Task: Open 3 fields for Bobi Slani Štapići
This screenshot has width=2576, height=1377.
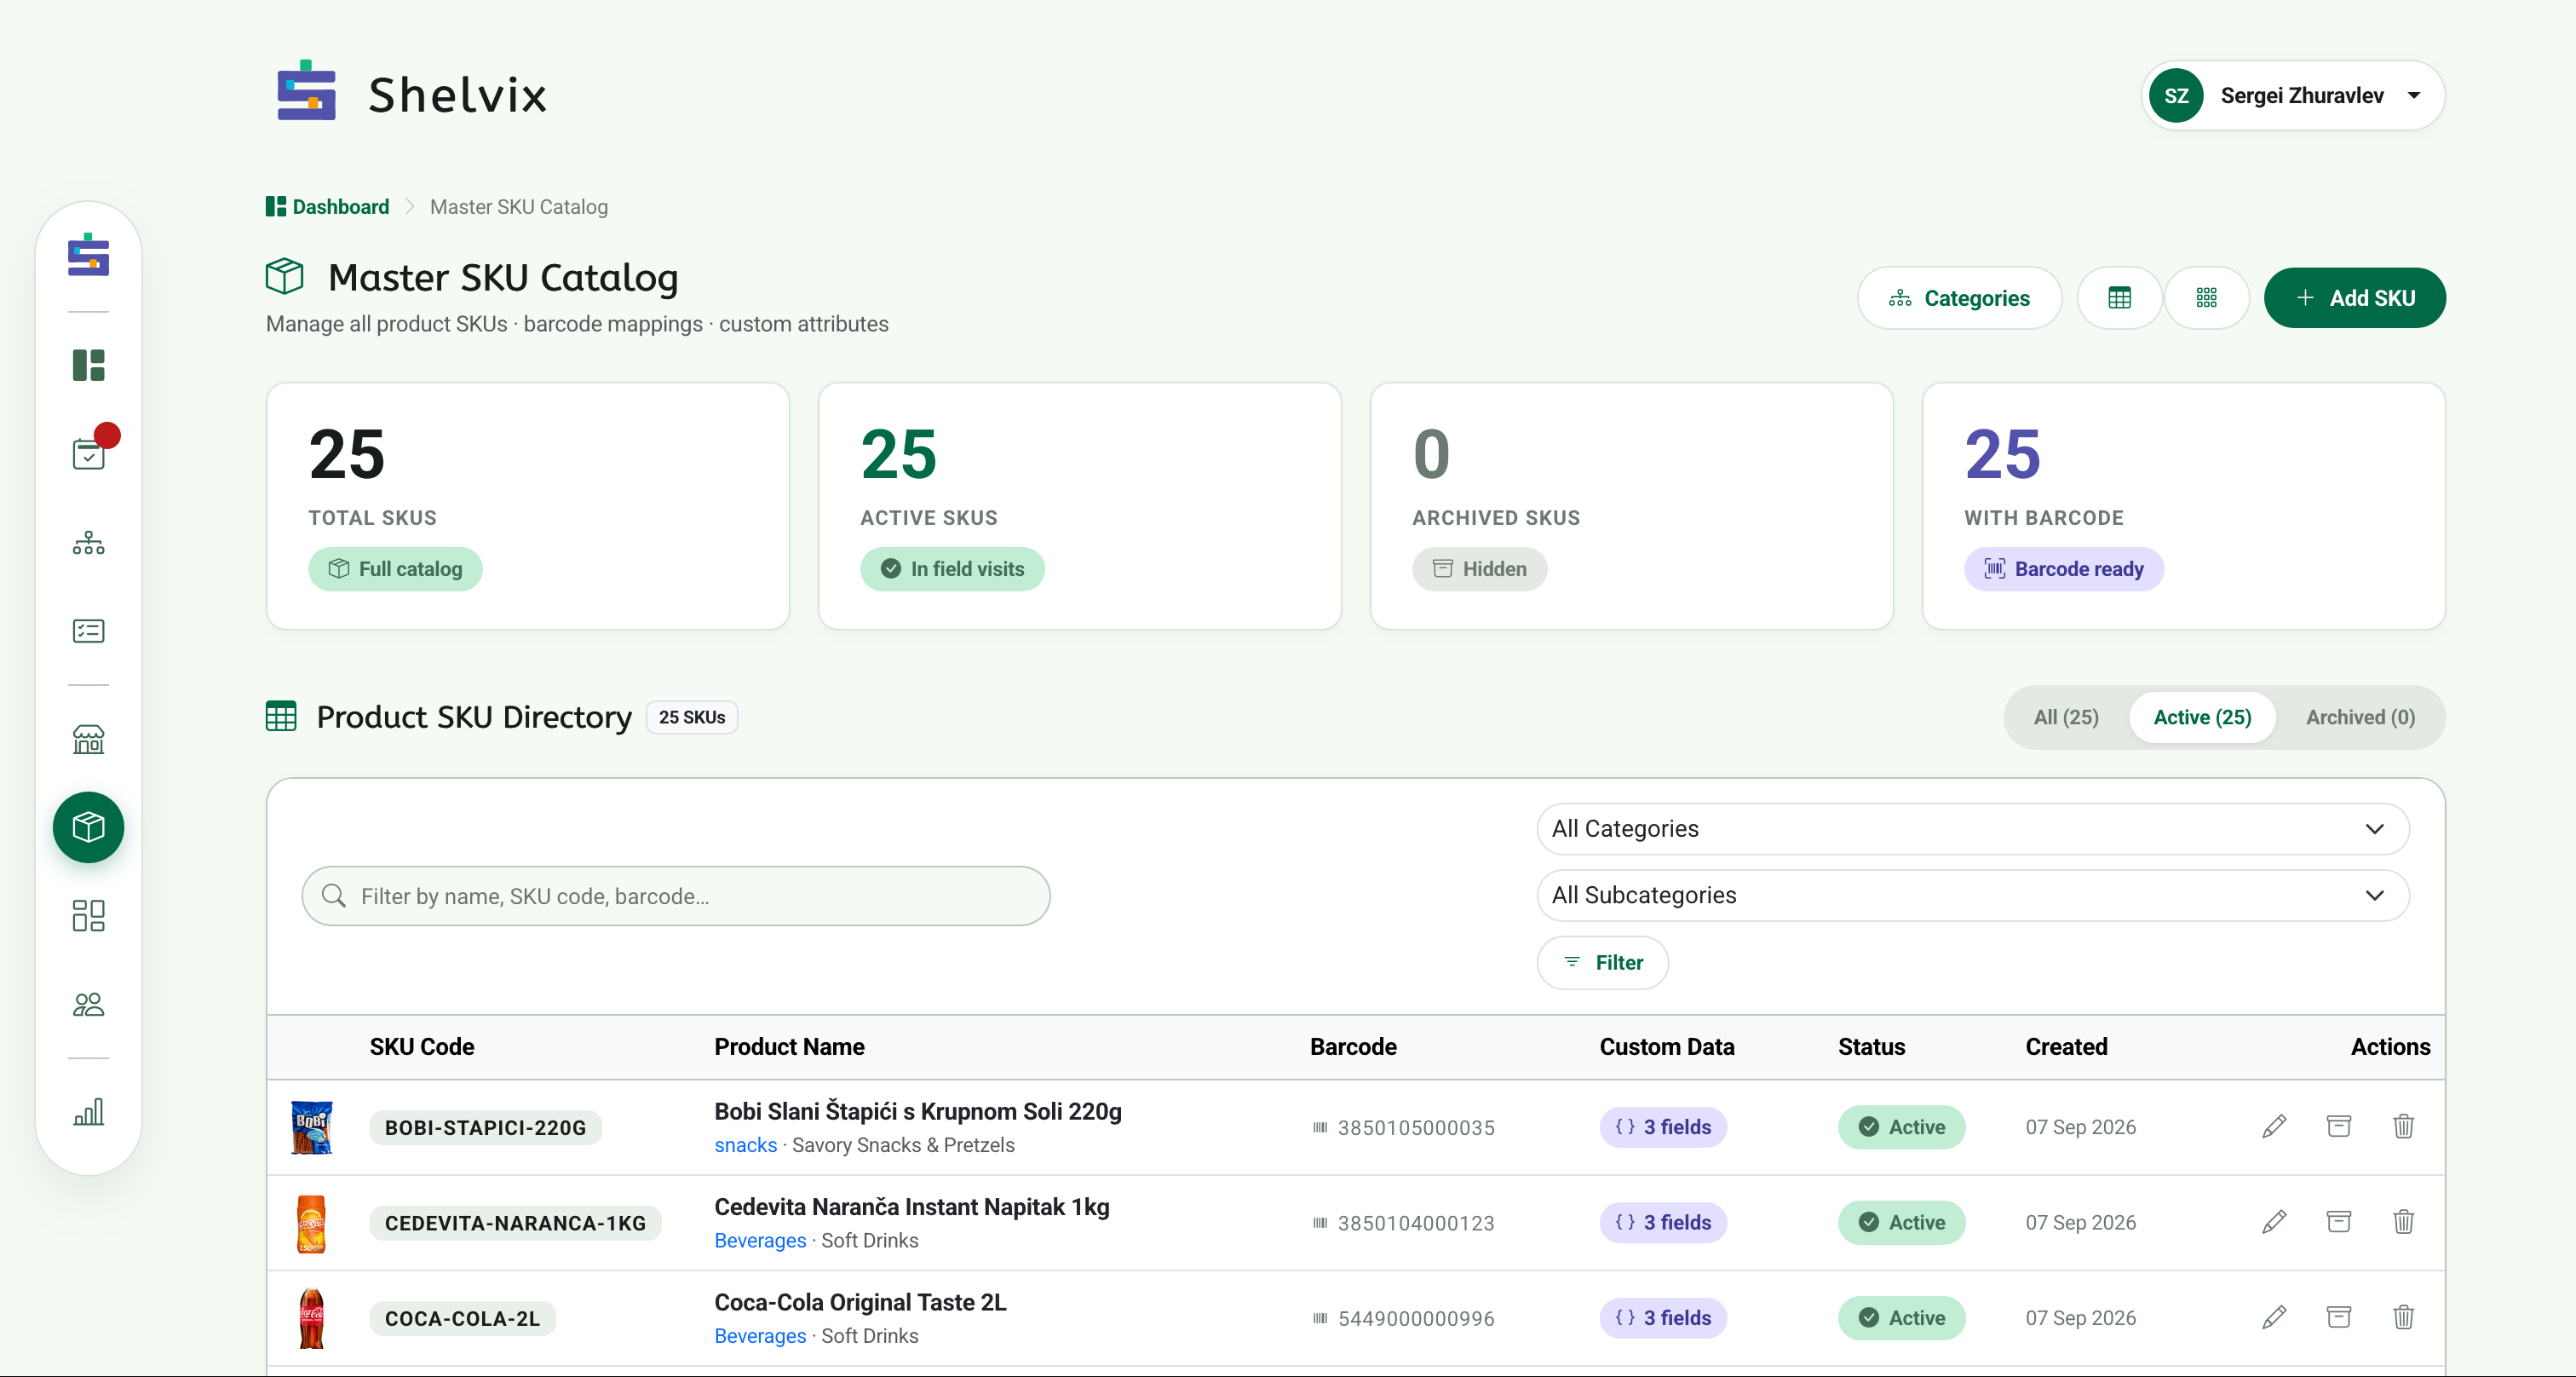Action: [1663, 1127]
